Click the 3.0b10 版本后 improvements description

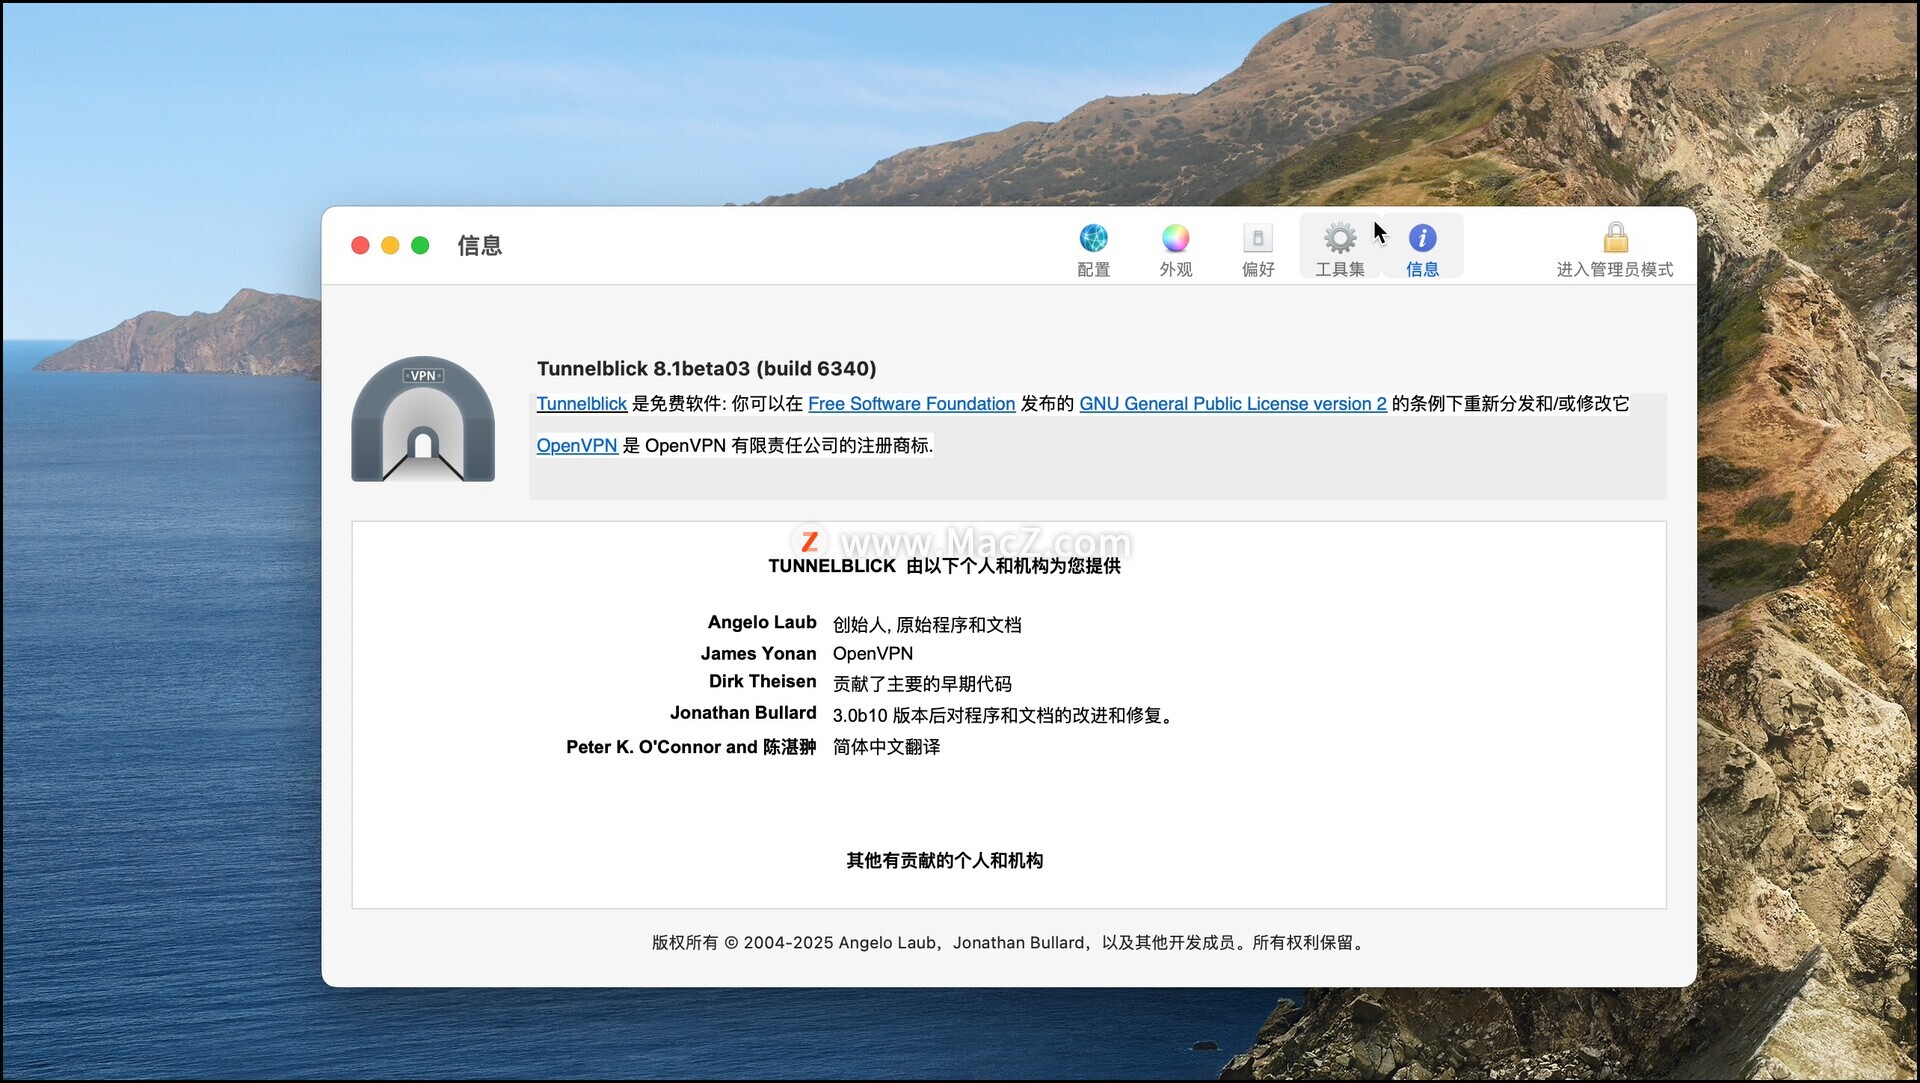click(1004, 716)
